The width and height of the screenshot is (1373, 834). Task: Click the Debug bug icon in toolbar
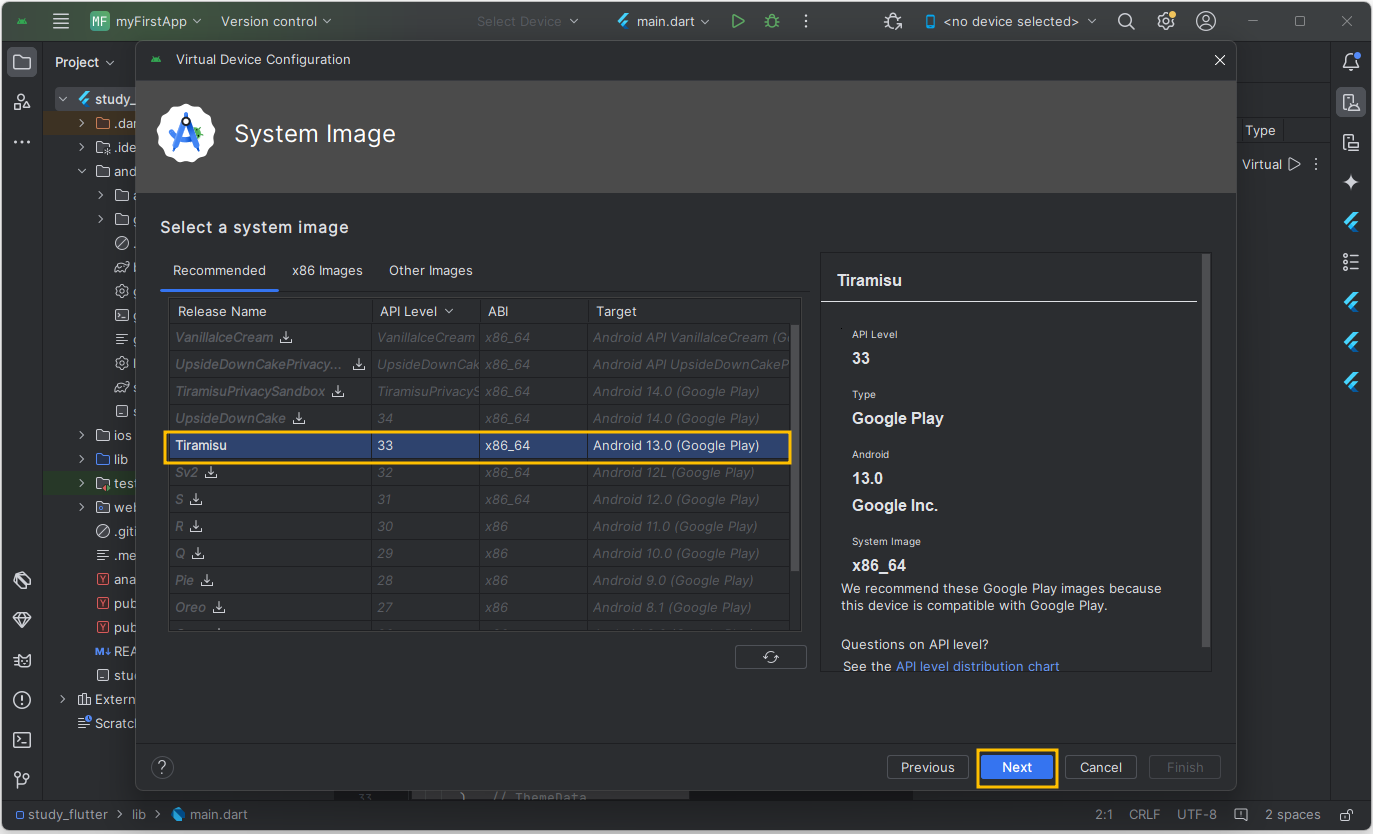(772, 21)
